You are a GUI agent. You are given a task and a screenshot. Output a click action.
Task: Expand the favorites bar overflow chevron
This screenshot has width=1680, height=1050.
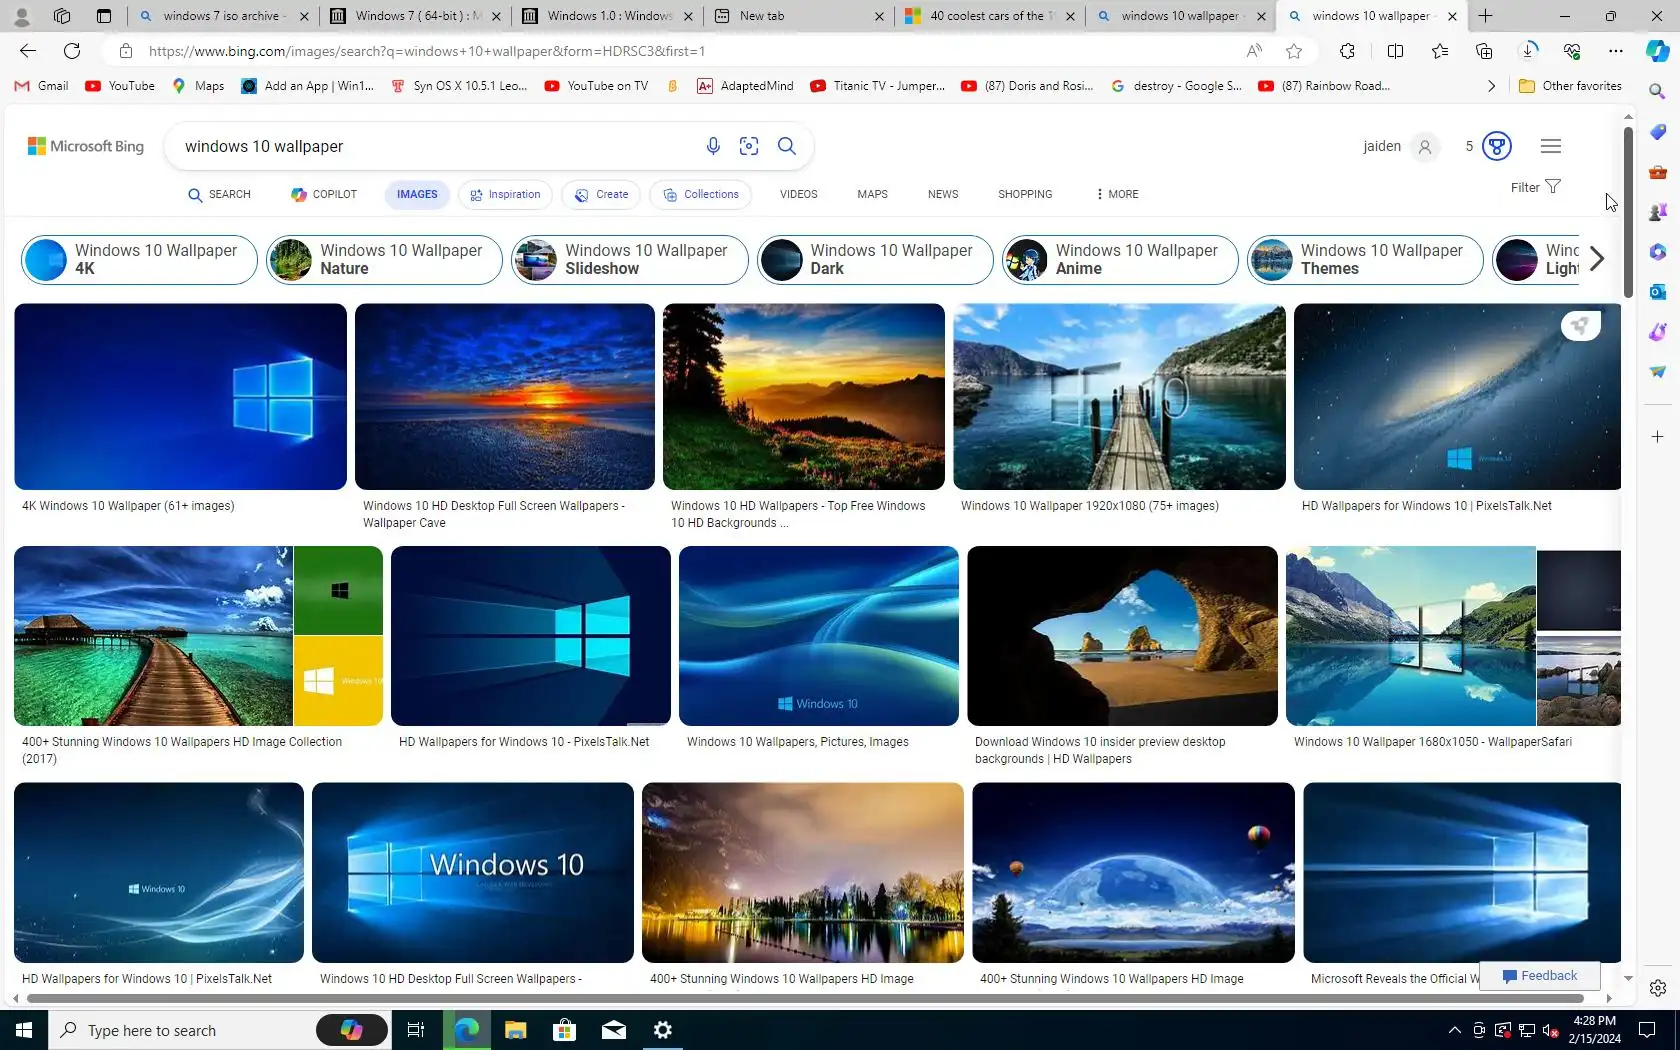point(1492,86)
